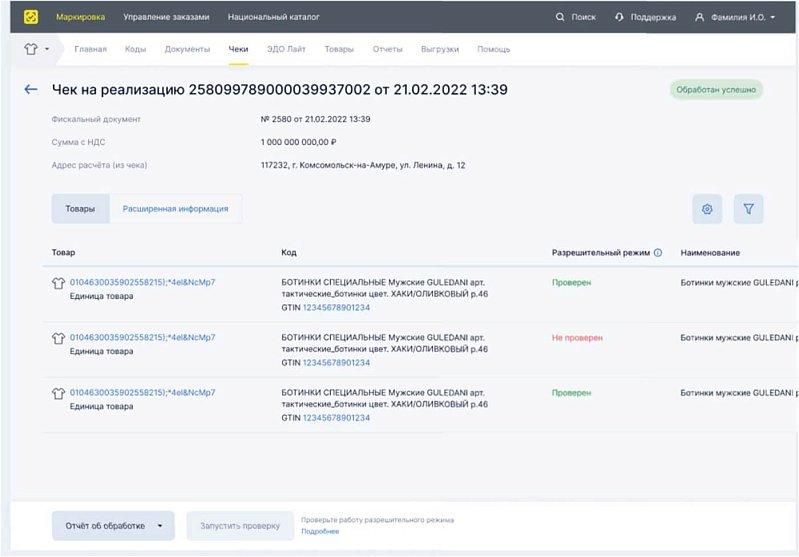The width and height of the screenshot is (799, 557).
Task: Click the Наименование column header
Action: (710, 252)
